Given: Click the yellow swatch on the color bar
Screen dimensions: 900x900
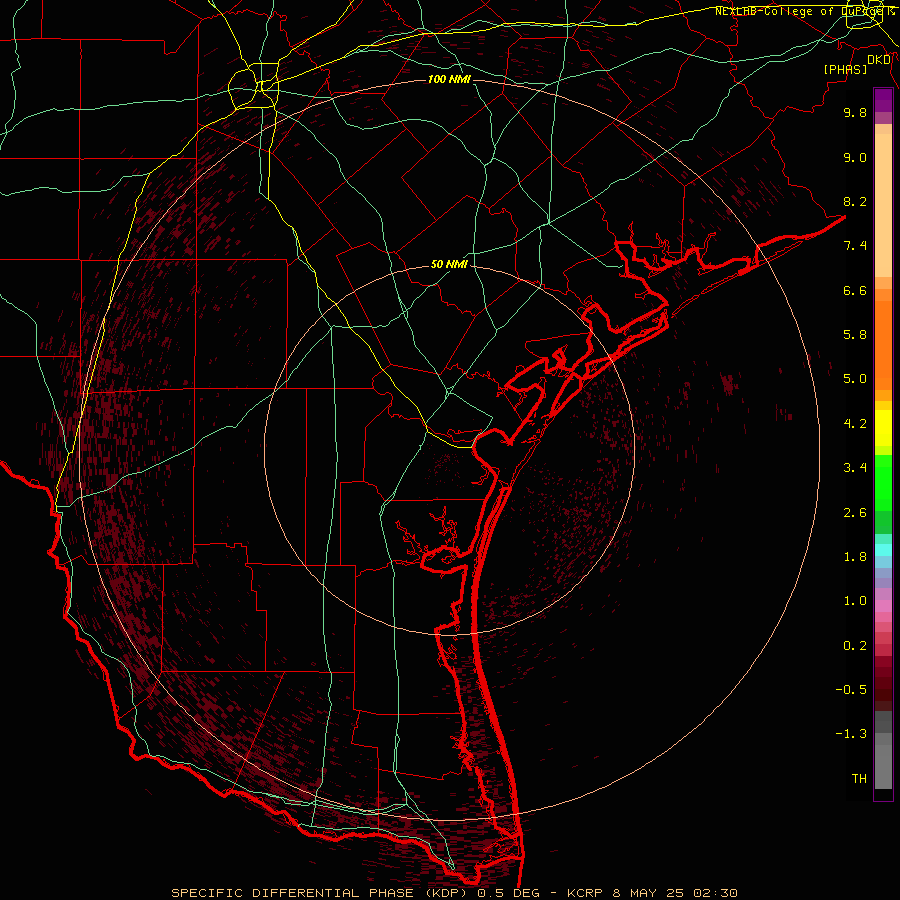Looking at the screenshot, I should click(x=883, y=428).
